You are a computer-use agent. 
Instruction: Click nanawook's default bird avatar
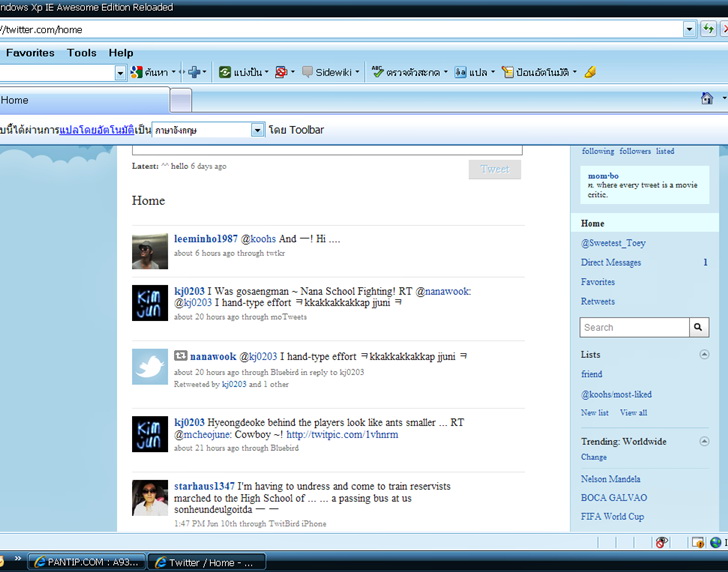click(150, 367)
